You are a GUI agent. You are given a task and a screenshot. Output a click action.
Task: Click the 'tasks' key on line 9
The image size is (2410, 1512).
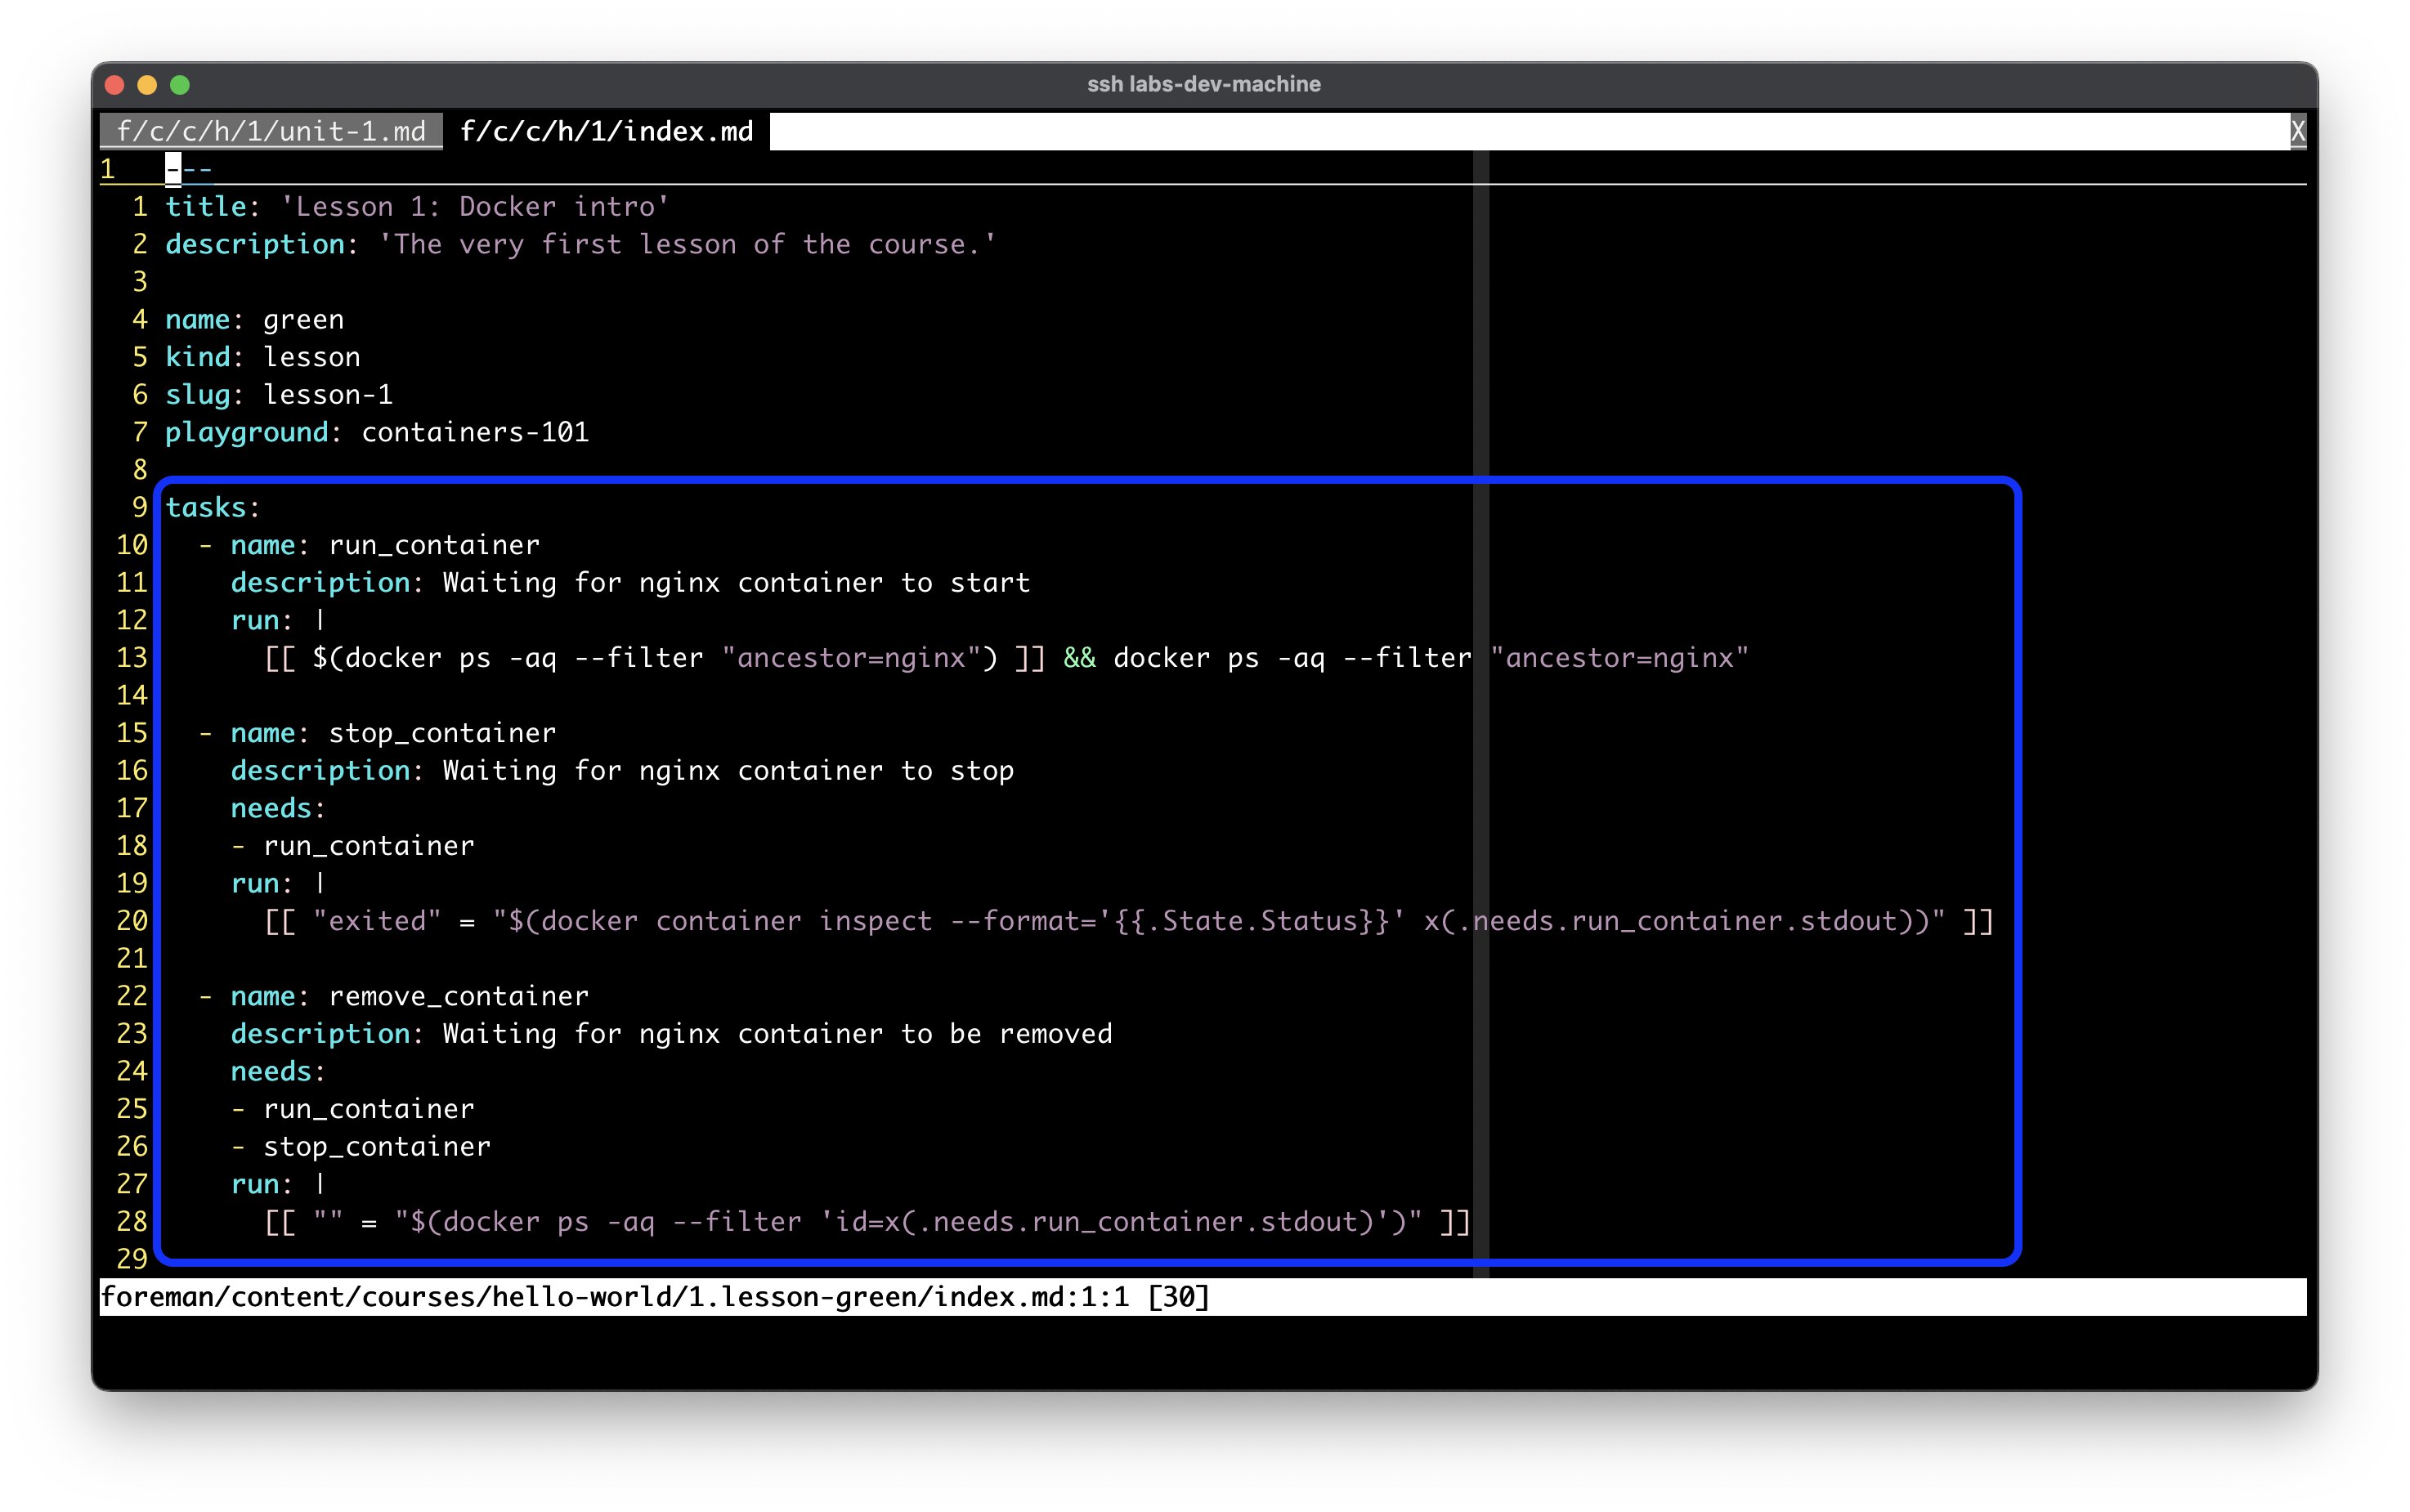[206, 508]
